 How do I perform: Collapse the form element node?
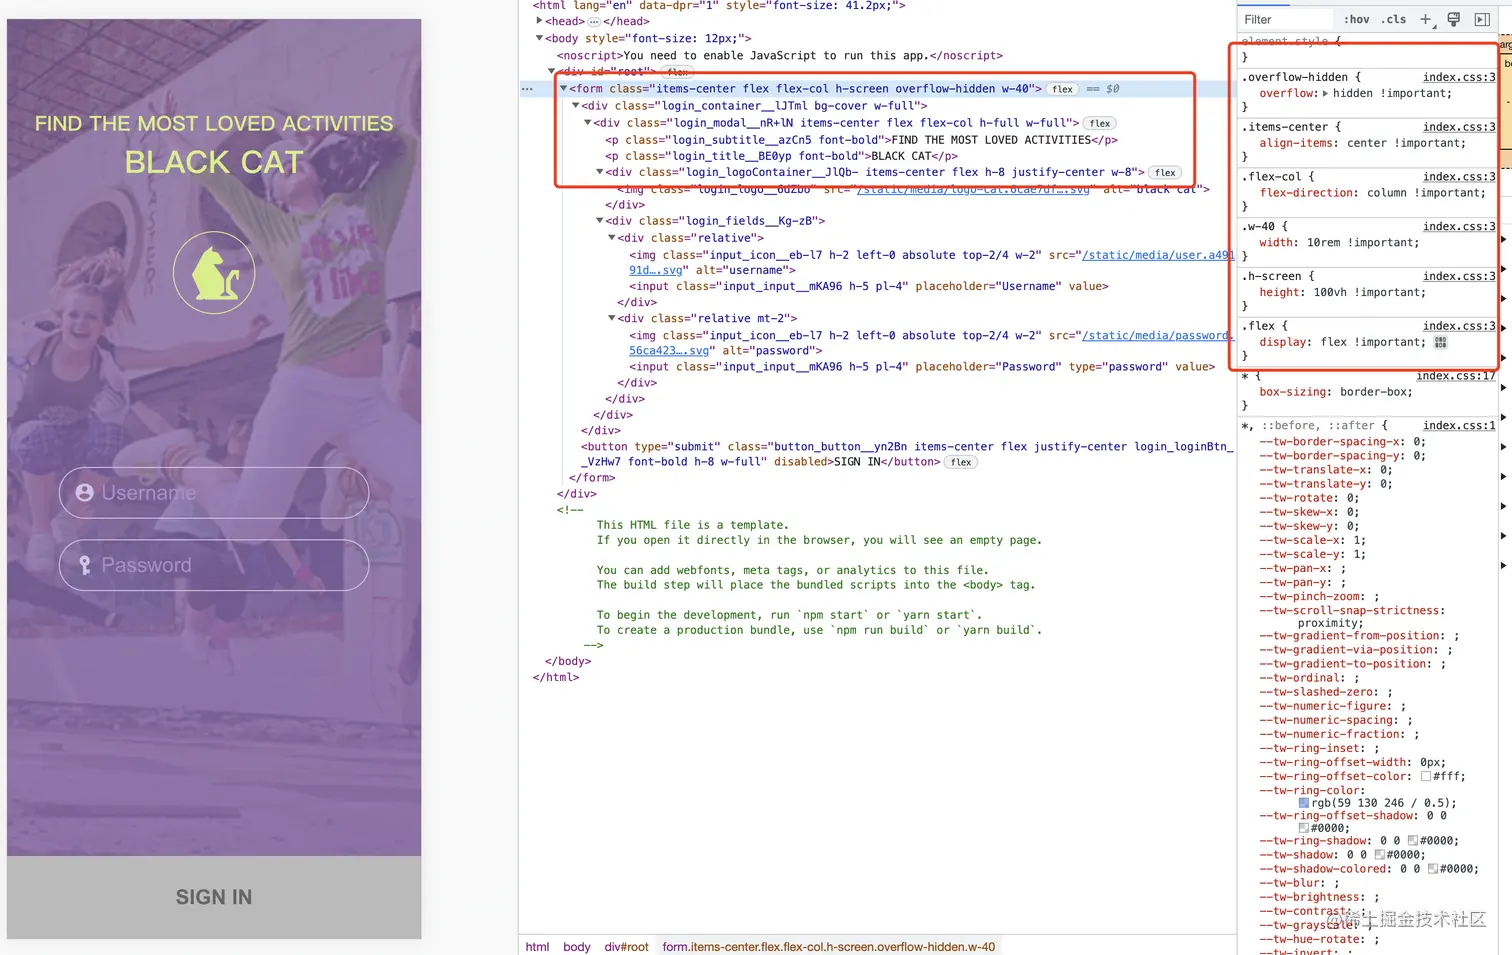click(564, 89)
